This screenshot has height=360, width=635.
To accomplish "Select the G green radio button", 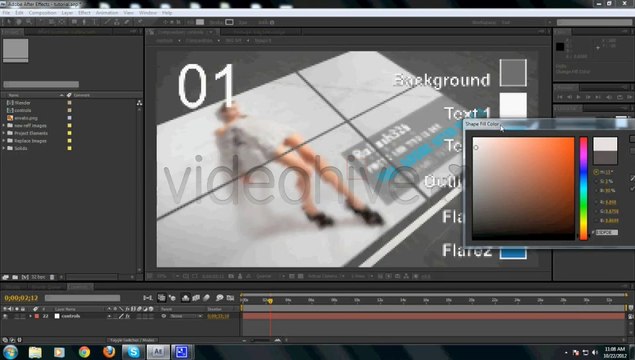I will 596,211.
